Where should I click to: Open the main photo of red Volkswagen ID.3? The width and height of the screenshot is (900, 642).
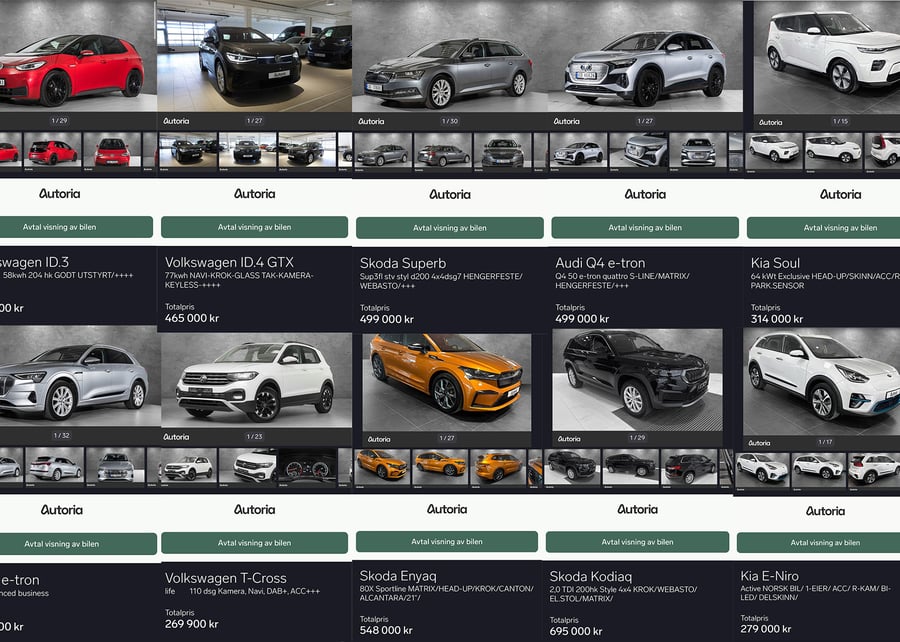pyautogui.click(x=78, y=56)
